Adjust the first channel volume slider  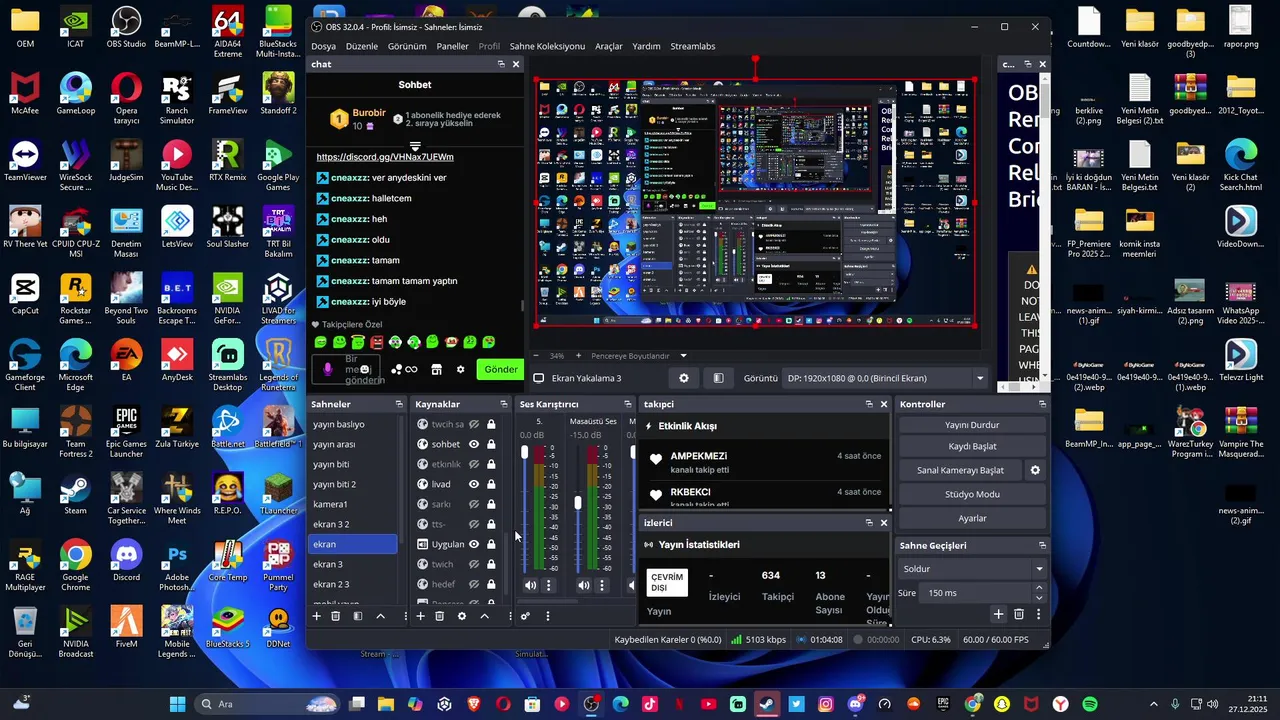(x=524, y=453)
